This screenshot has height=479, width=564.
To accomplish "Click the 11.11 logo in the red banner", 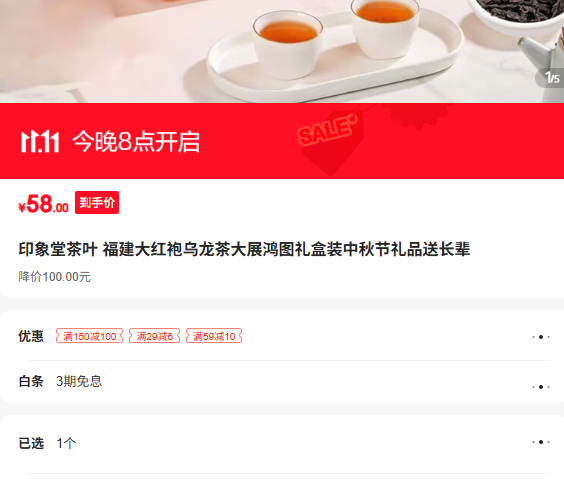I will (x=40, y=142).
